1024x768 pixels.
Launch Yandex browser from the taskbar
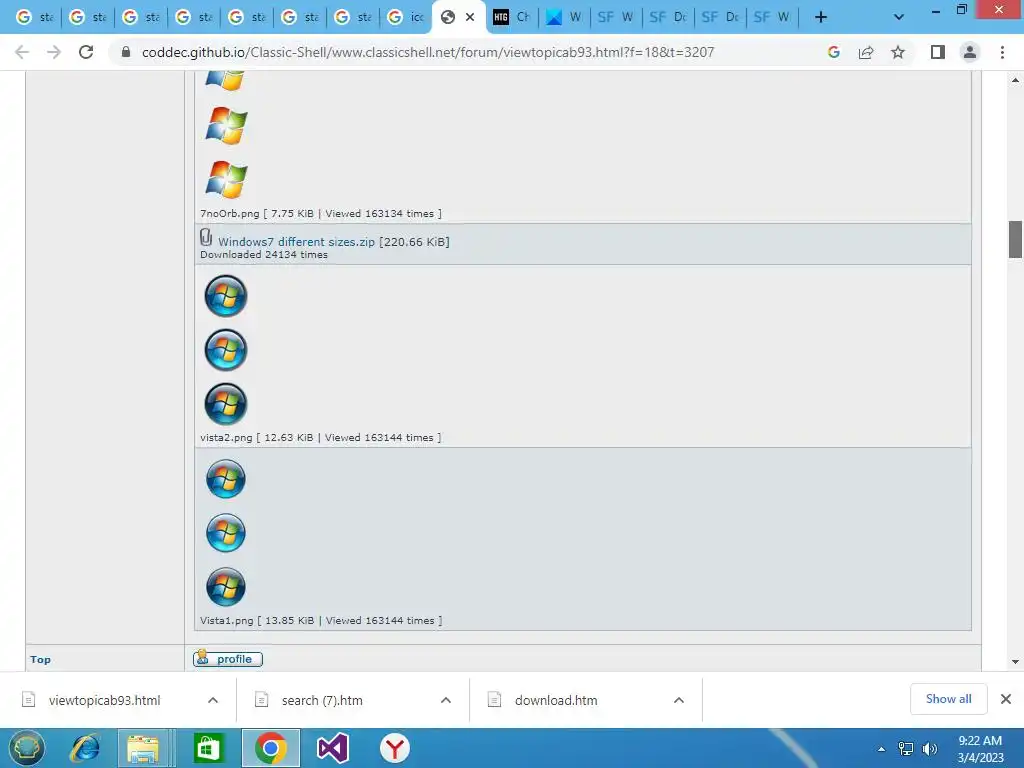point(394,748)
